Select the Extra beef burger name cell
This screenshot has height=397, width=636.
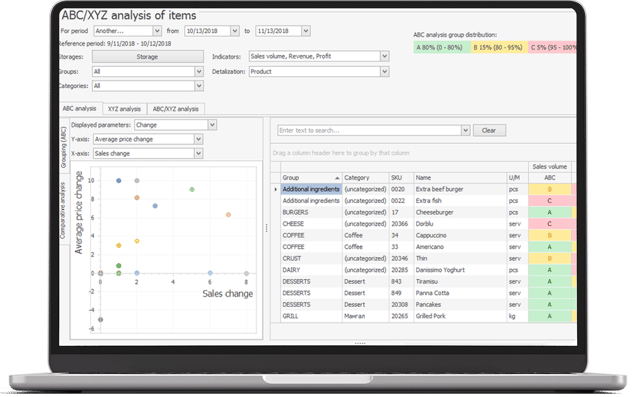tap(460, 189)
